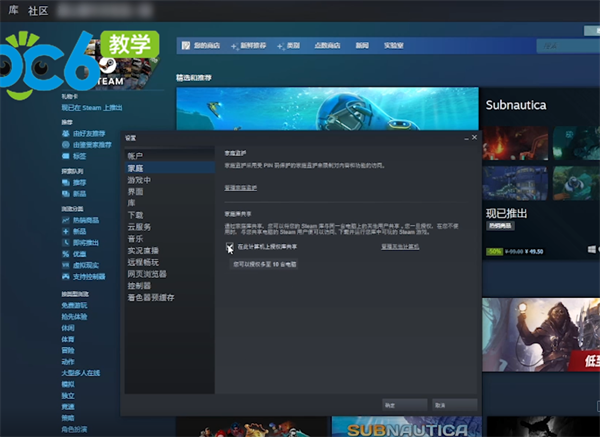Close the settings dialog window
Image resolution: width=600 pixels, height=437 pixels.
click(x=474, y=137)
